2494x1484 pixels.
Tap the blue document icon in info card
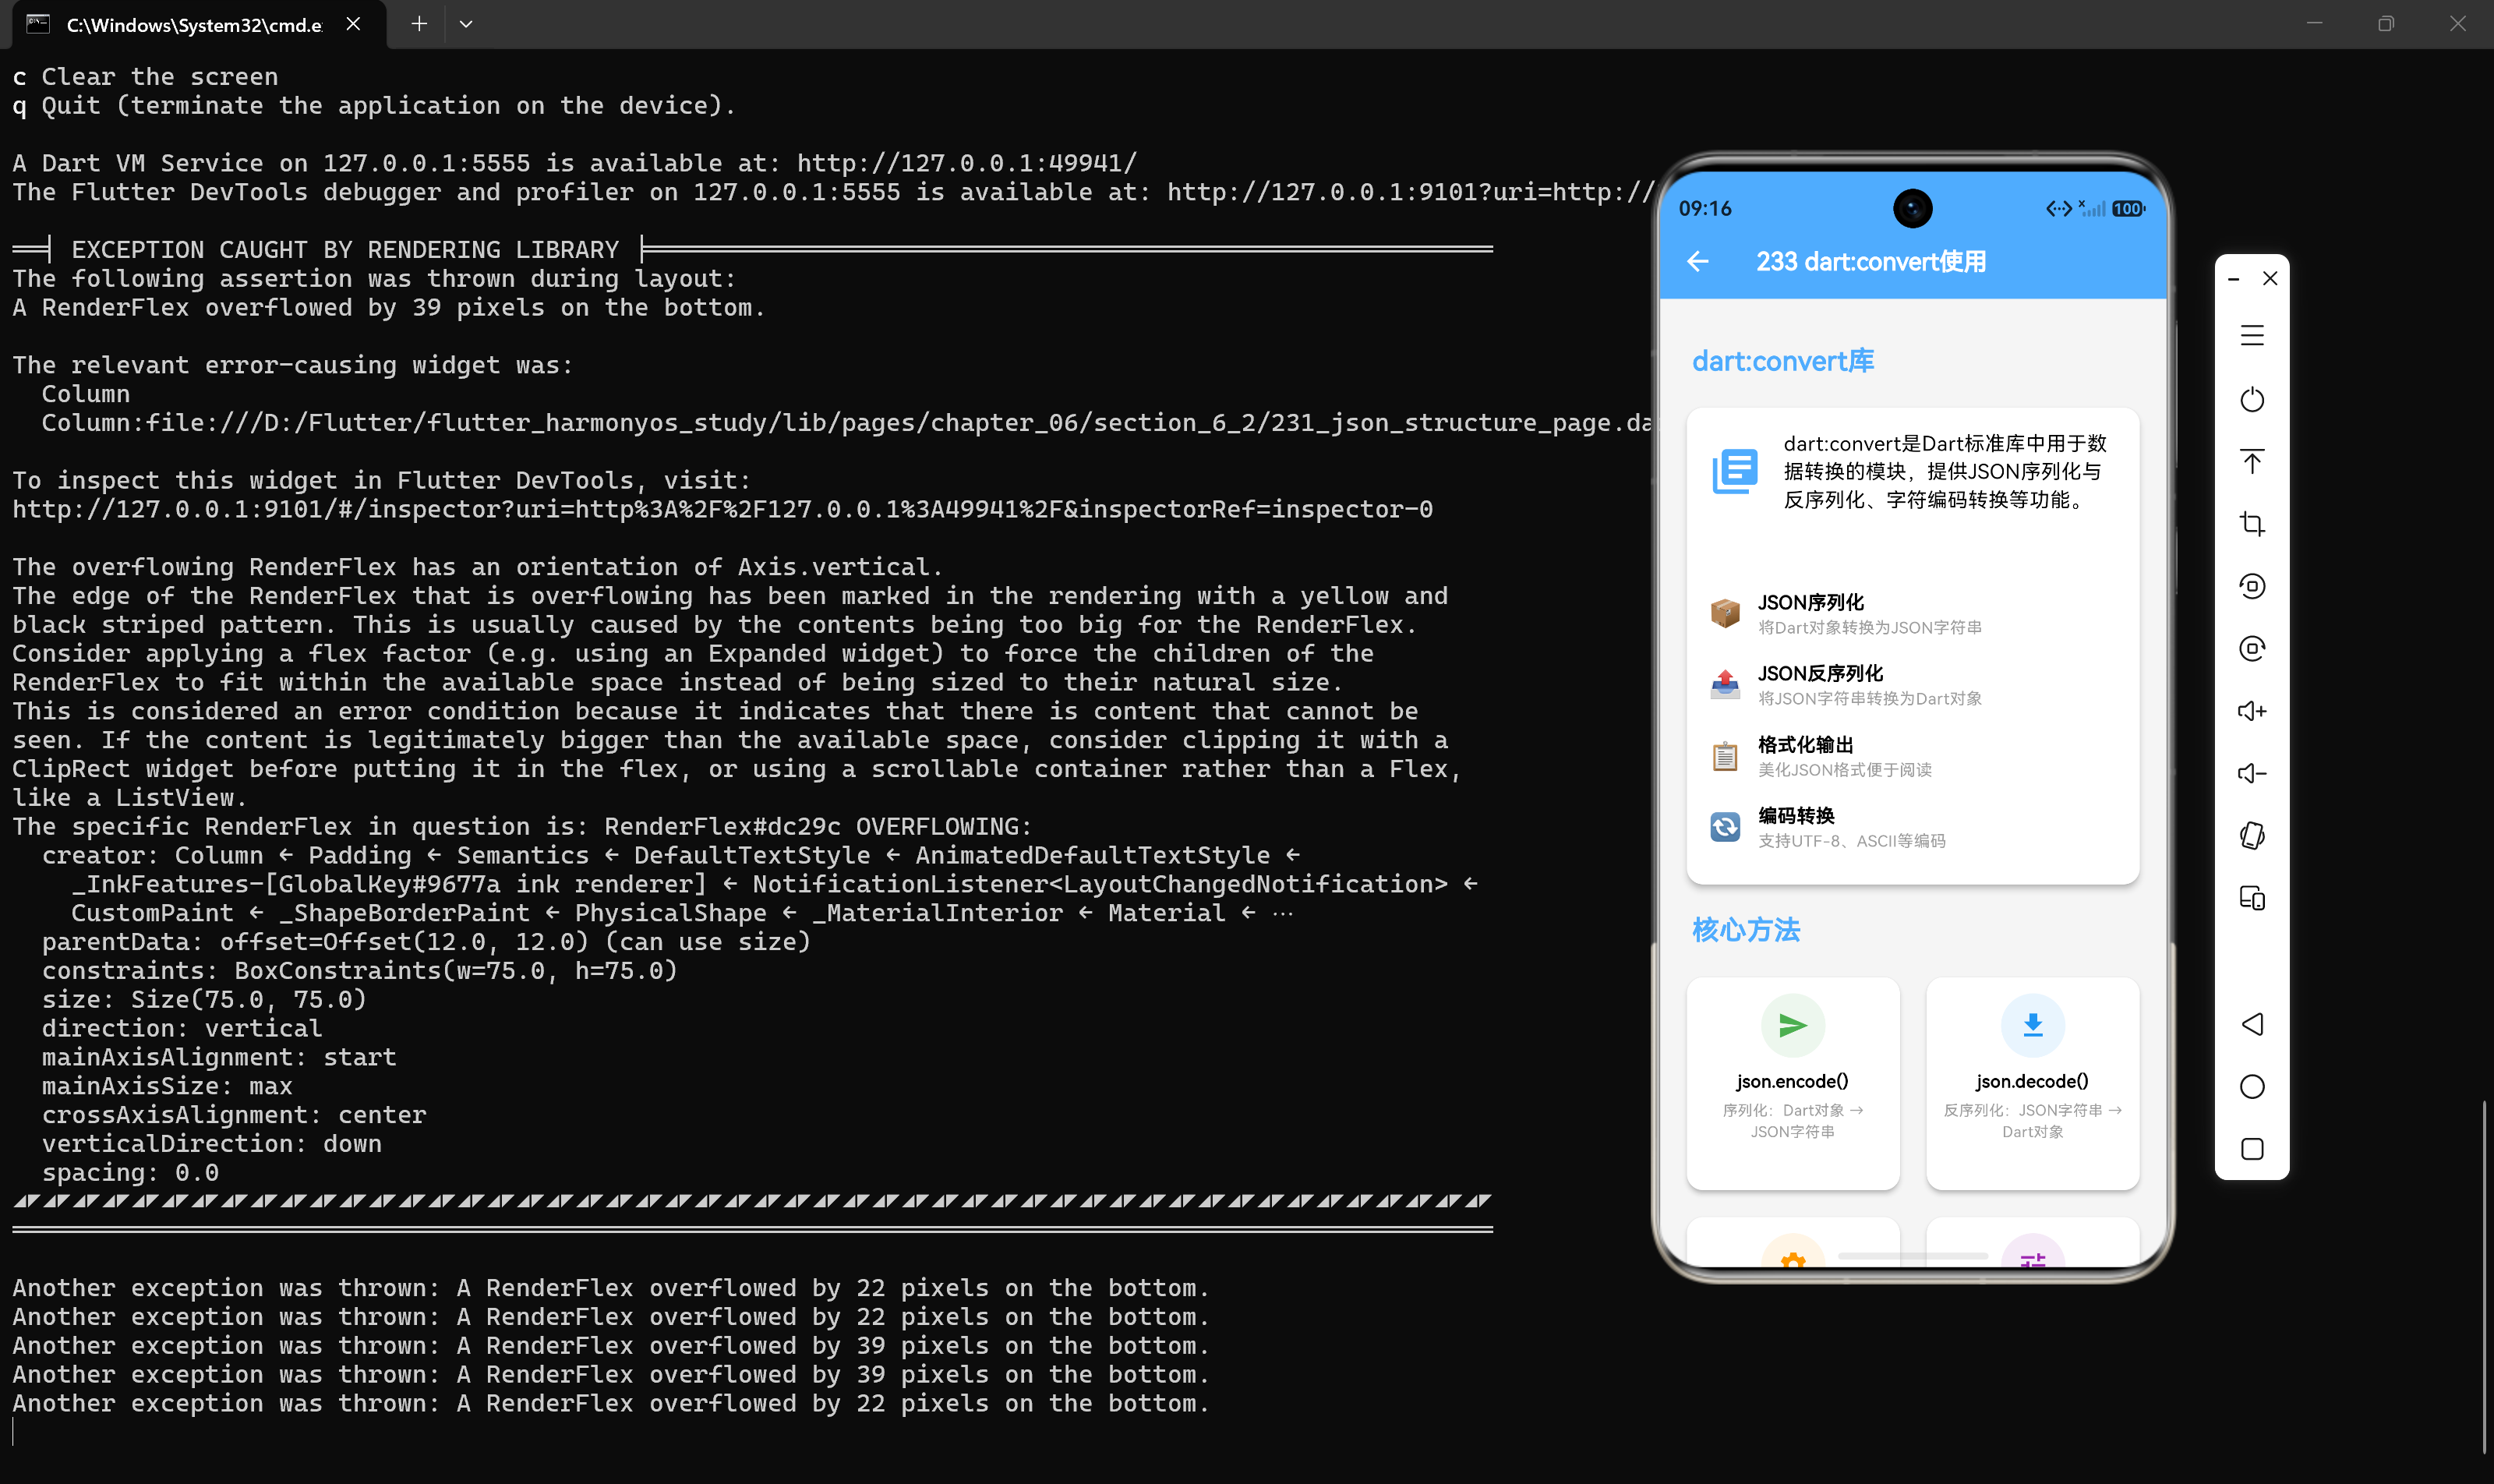[x=1735, y=471]
